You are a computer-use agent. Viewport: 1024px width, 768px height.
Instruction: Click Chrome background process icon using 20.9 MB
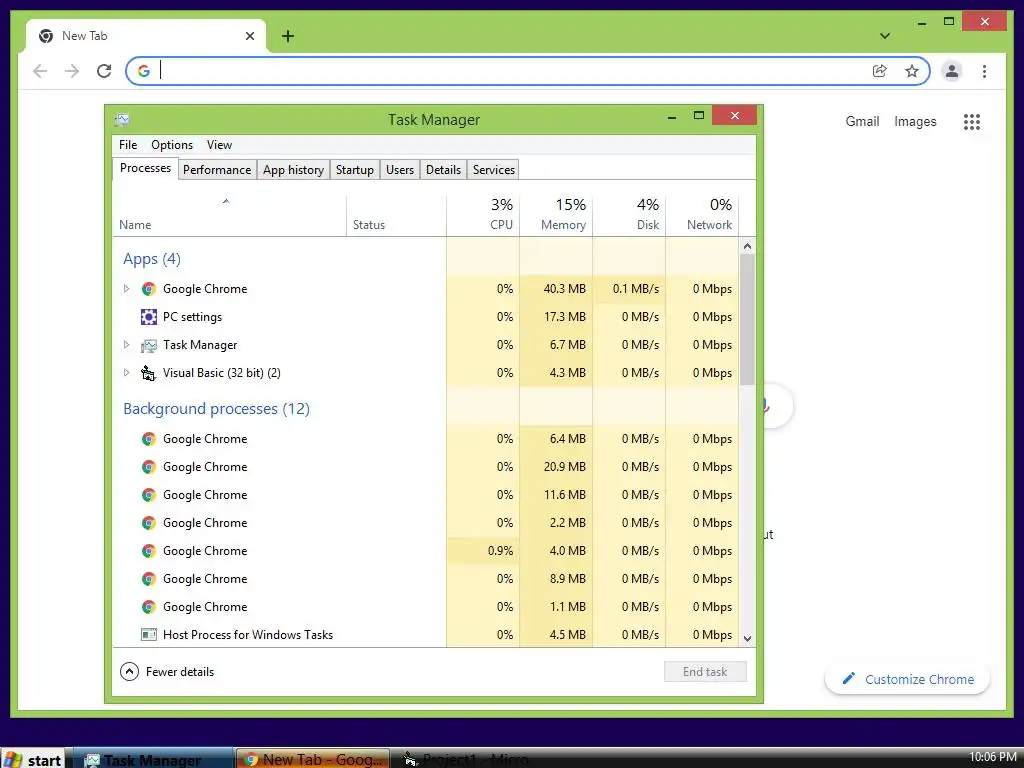(149, 467)
